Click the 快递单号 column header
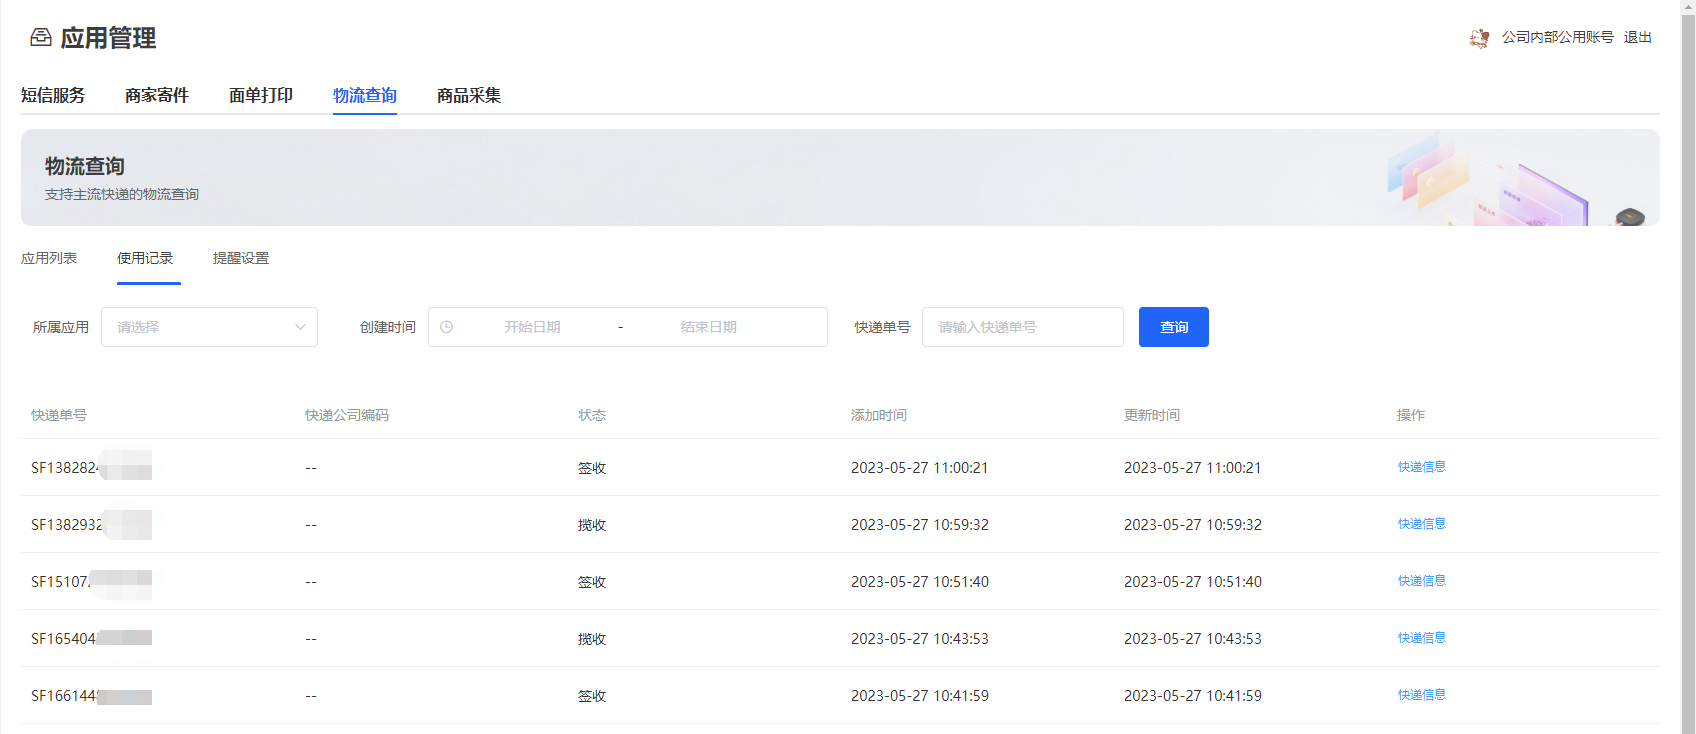 click(x=59, y=415)
